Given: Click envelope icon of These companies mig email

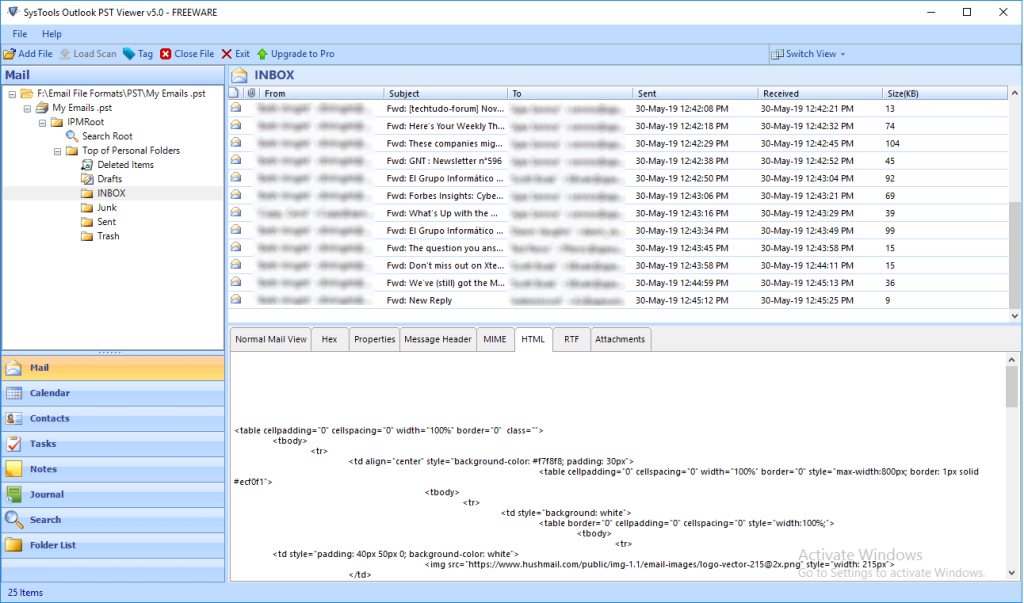Looking at the screenshot, I should [236, 143].
